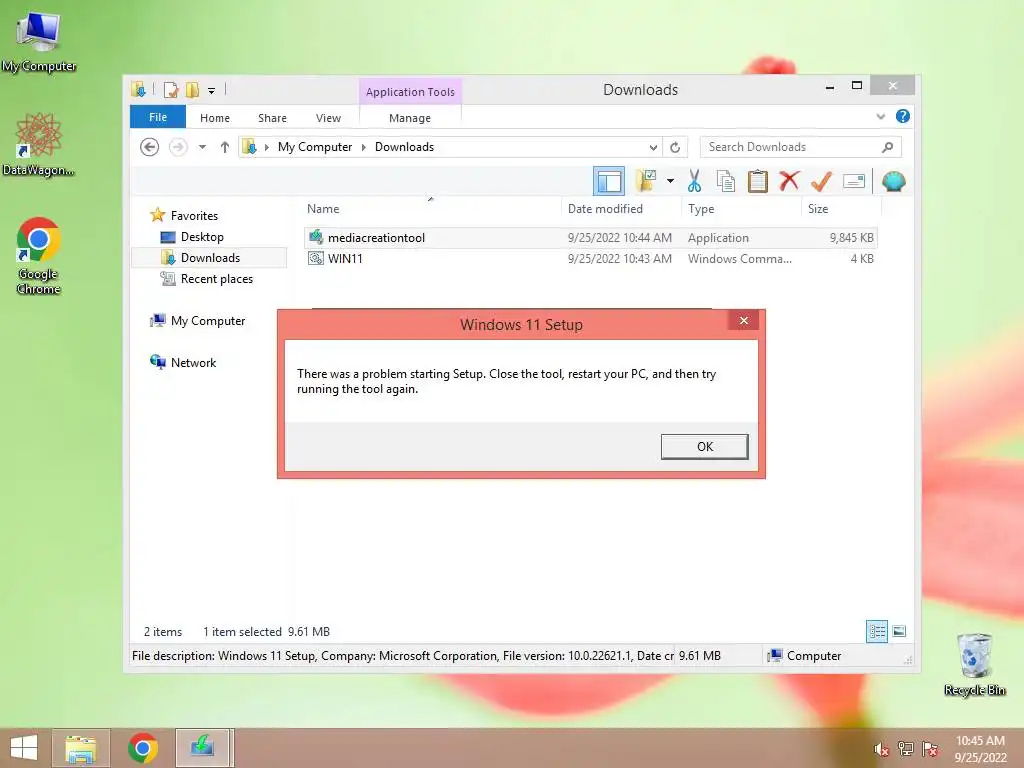Click OK in the Windows 11 Setup dialog

click(705, 447)
